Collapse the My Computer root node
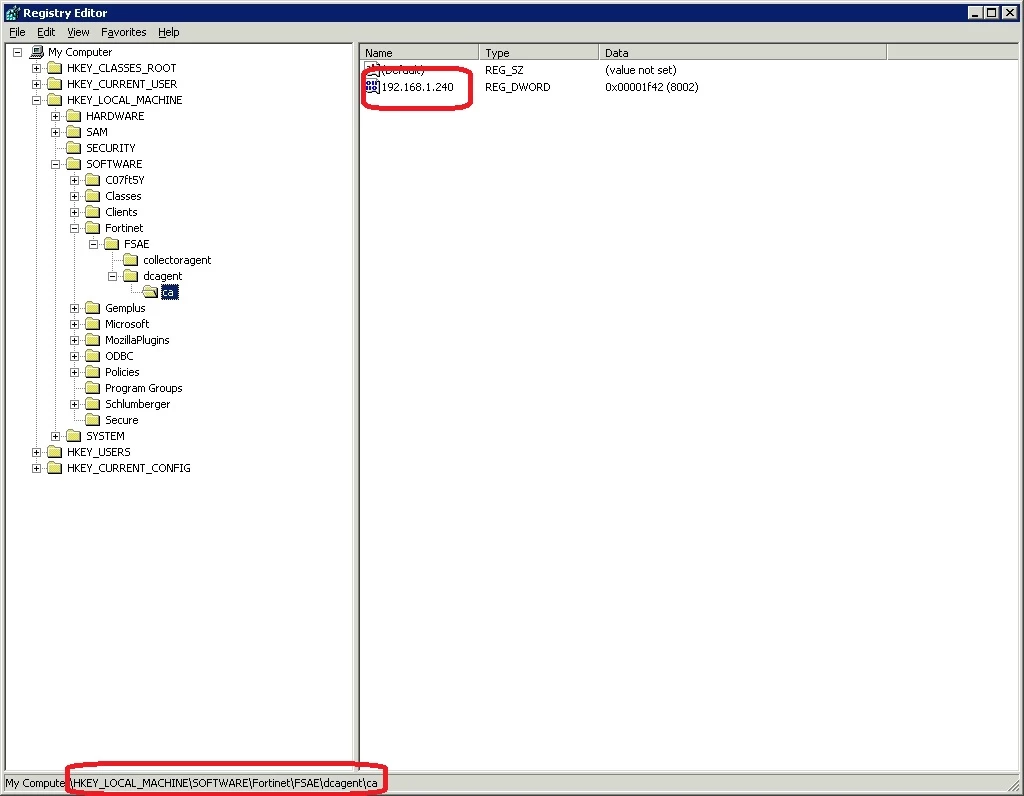The width and height of the screenshot is (1024, 796). [x=18, y=52]
